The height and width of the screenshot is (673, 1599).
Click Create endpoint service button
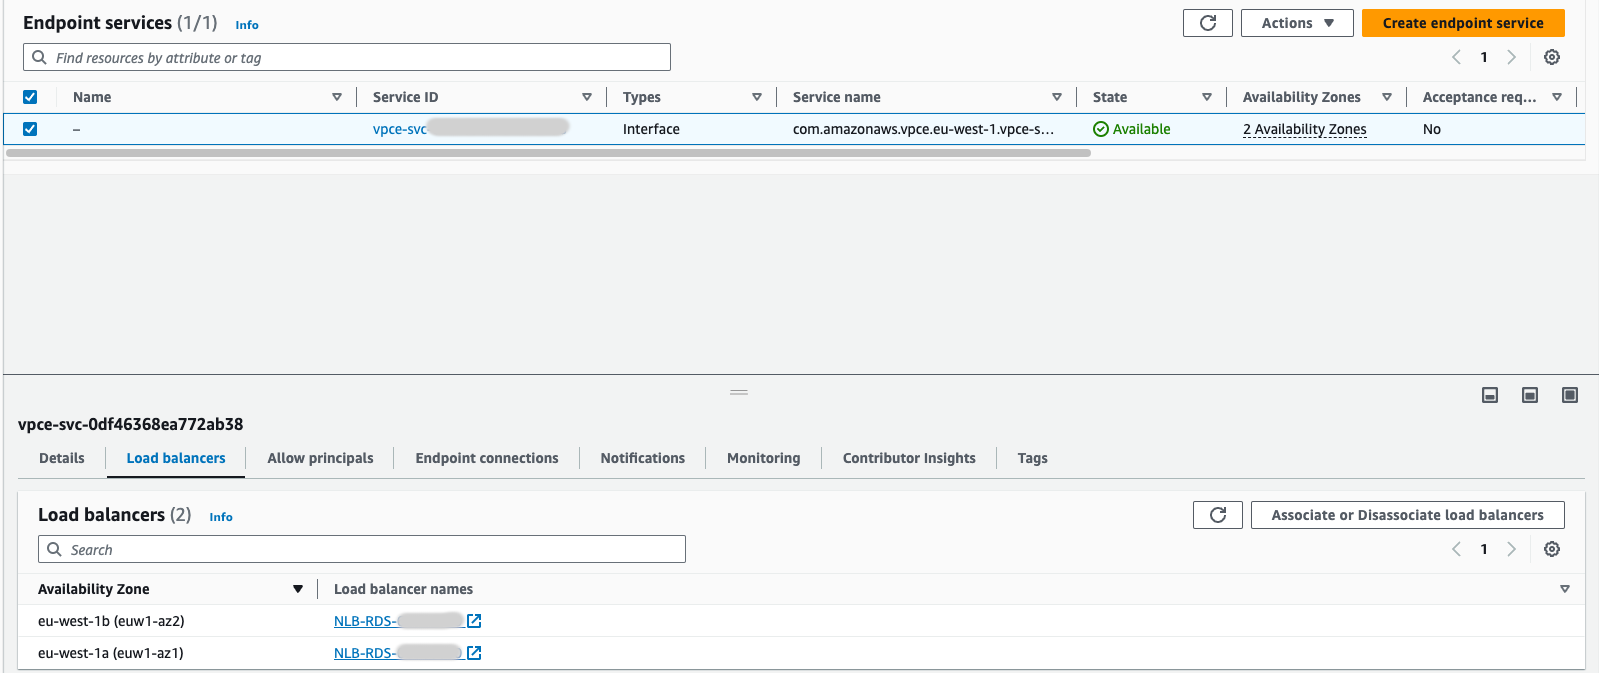click(x=1463, y=23)
